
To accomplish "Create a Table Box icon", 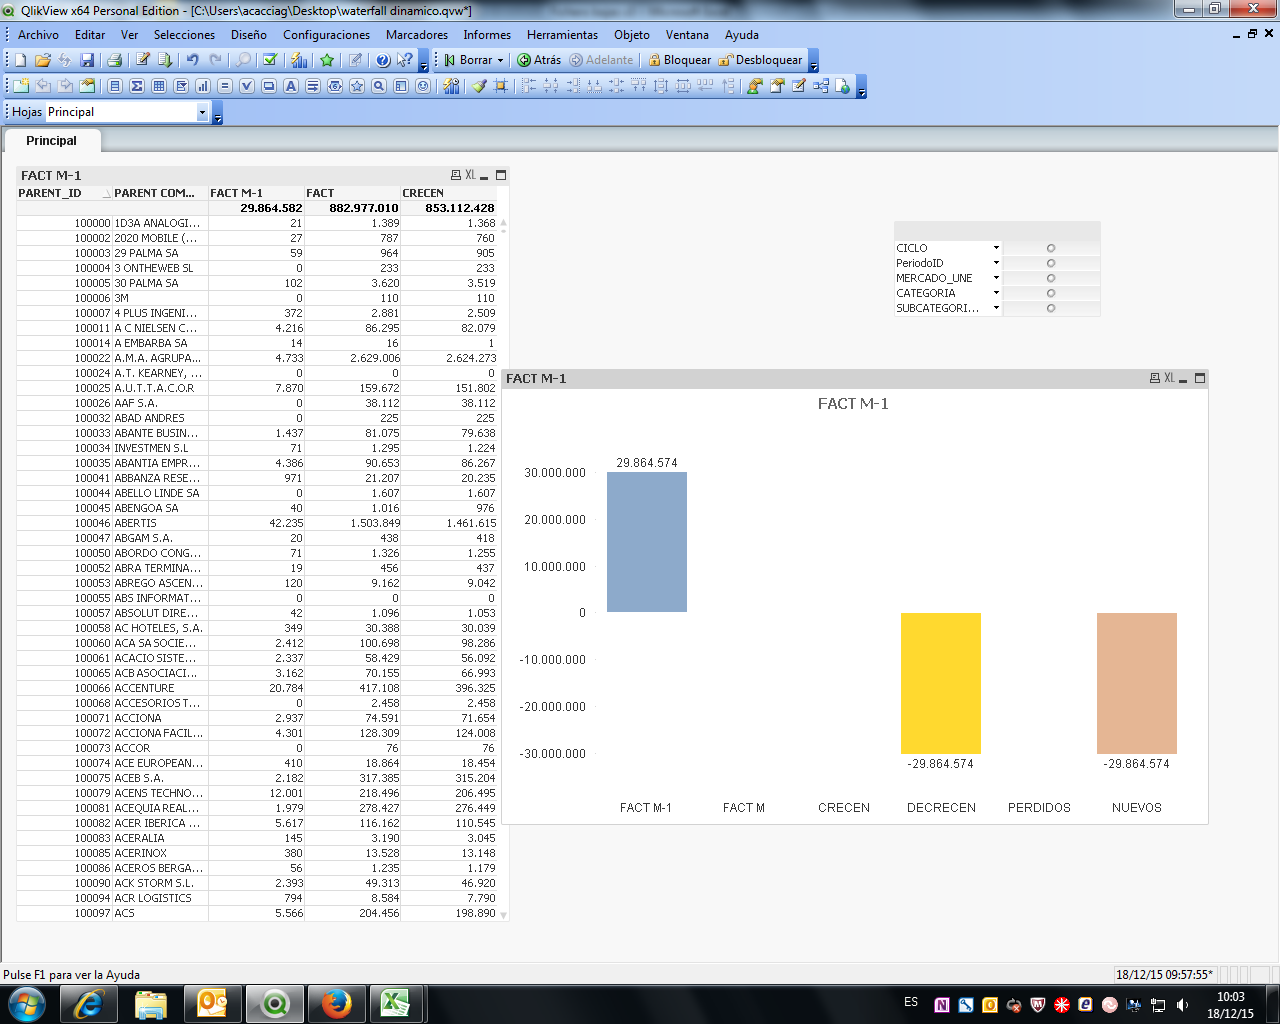I will [x=159, y=86].
